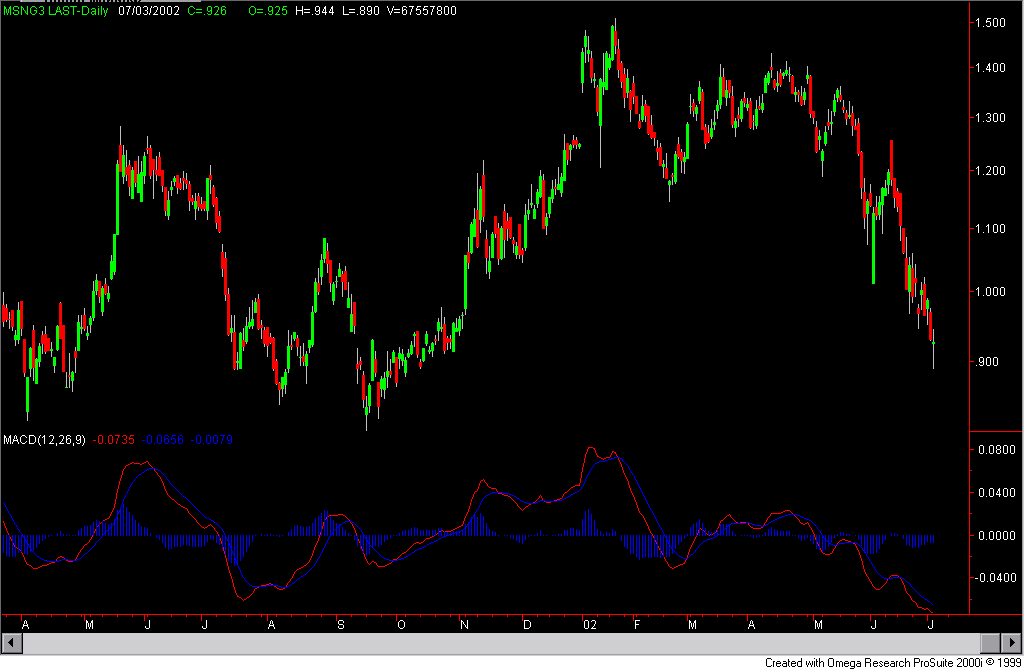Image resolution: width=1024 pixels, height=669 pixels.
Task: Click the 07/03/2002 date in header
Action: 148,10
